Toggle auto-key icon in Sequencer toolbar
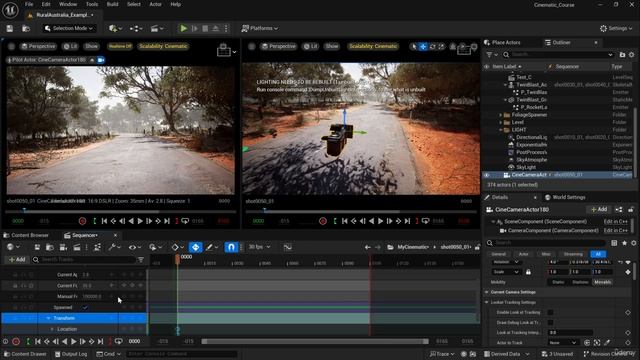The height and width of the screenshot is (360, 640). 196,247
